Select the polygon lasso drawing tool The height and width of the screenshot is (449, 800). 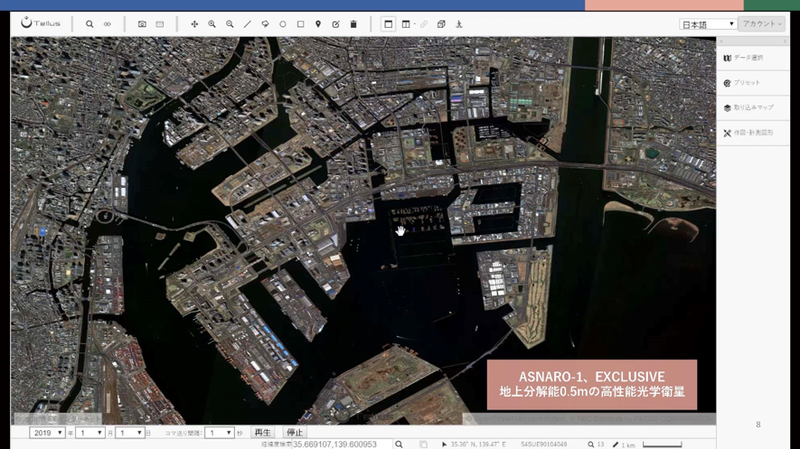click(265, 24)
